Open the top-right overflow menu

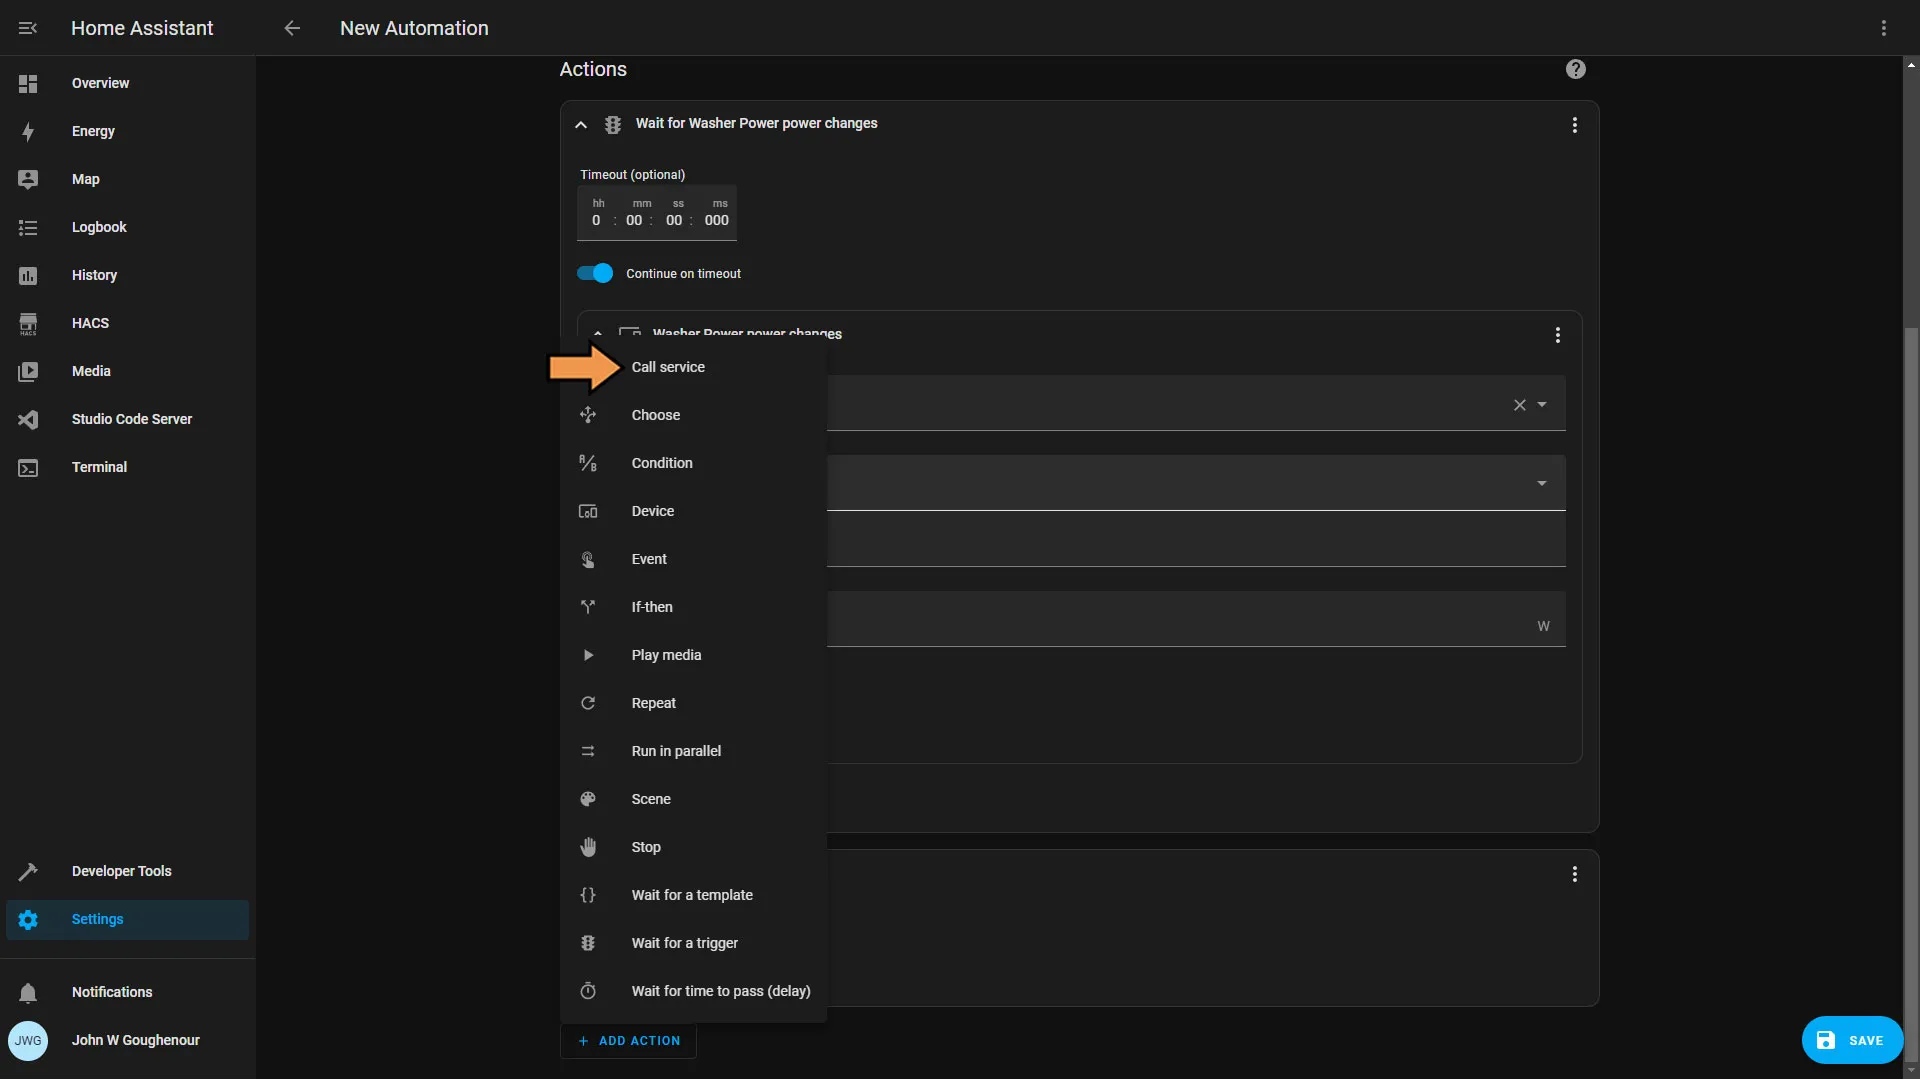(x=1884, y=28)
